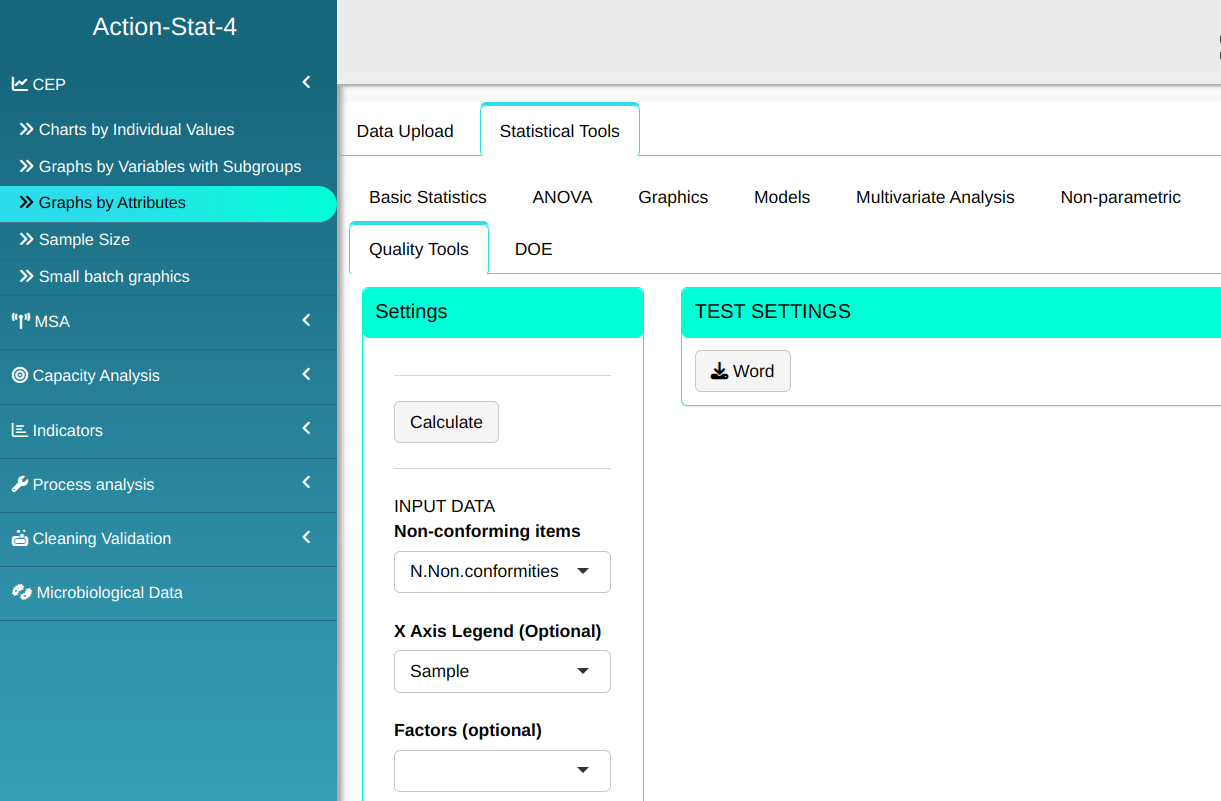The height and width of the screenshot is (801, 1221).
Task: Click the CEP chart line icon
Action: point(19,84)
